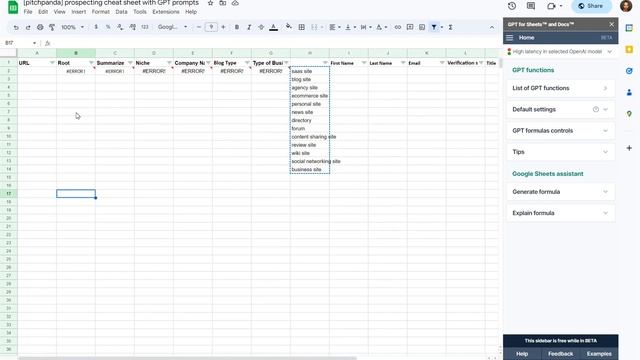Open the fill color picker
Screen dimensions: 640x360
tap(289, 27)
